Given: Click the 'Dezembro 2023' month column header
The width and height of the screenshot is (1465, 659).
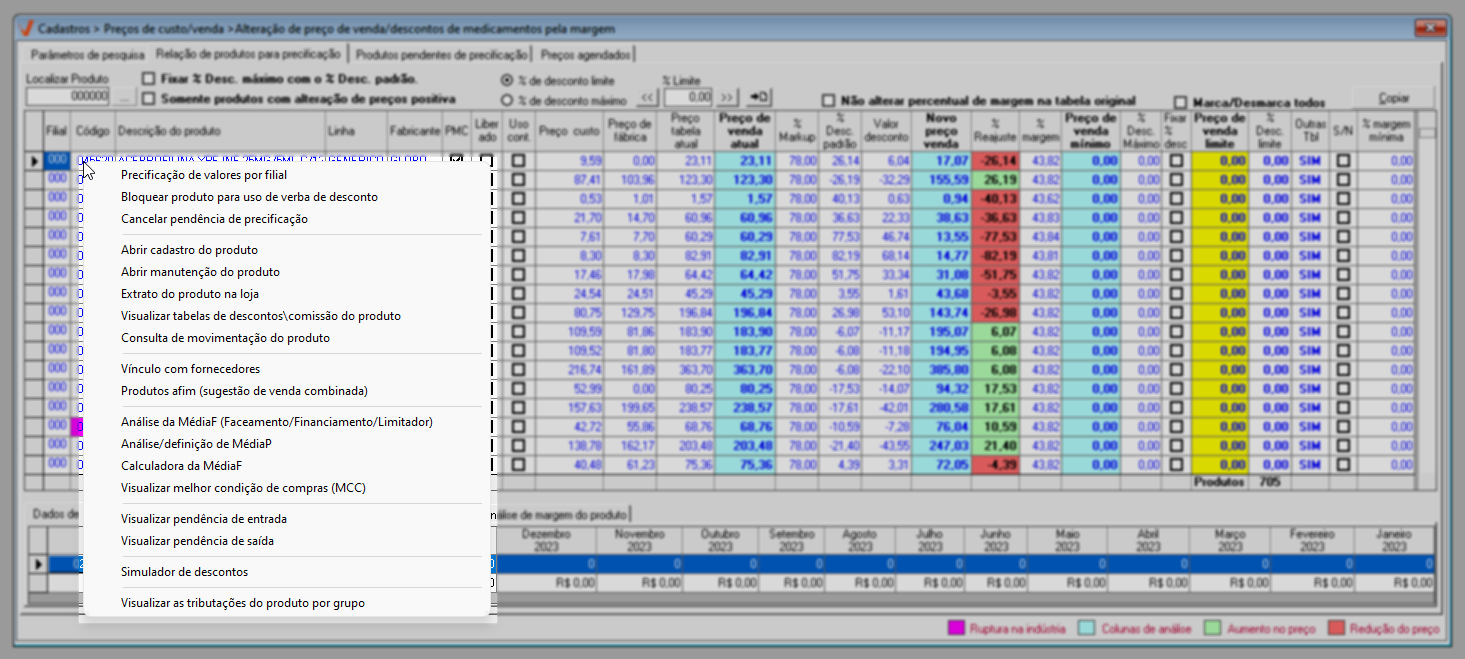Looking at the screenshot, I should 548,540.
